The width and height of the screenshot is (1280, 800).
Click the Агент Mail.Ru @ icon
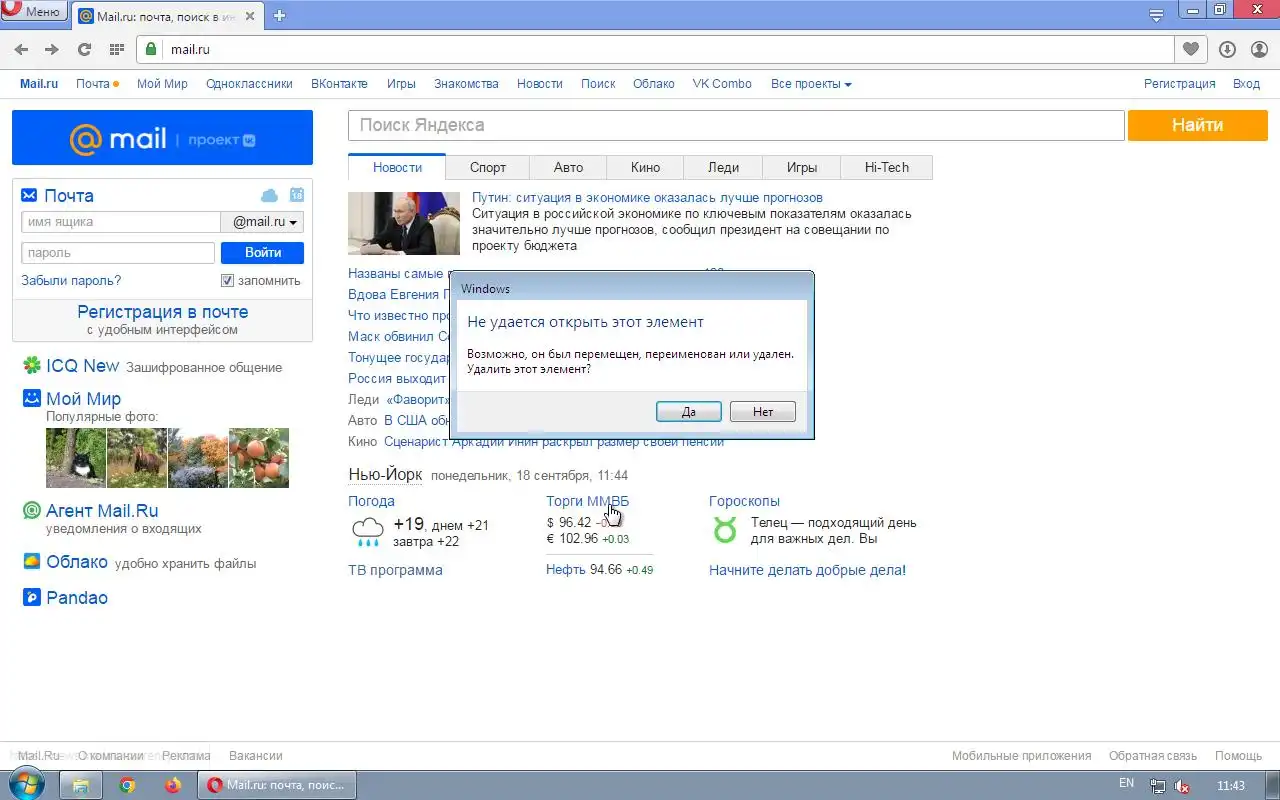tap(32, 511)
